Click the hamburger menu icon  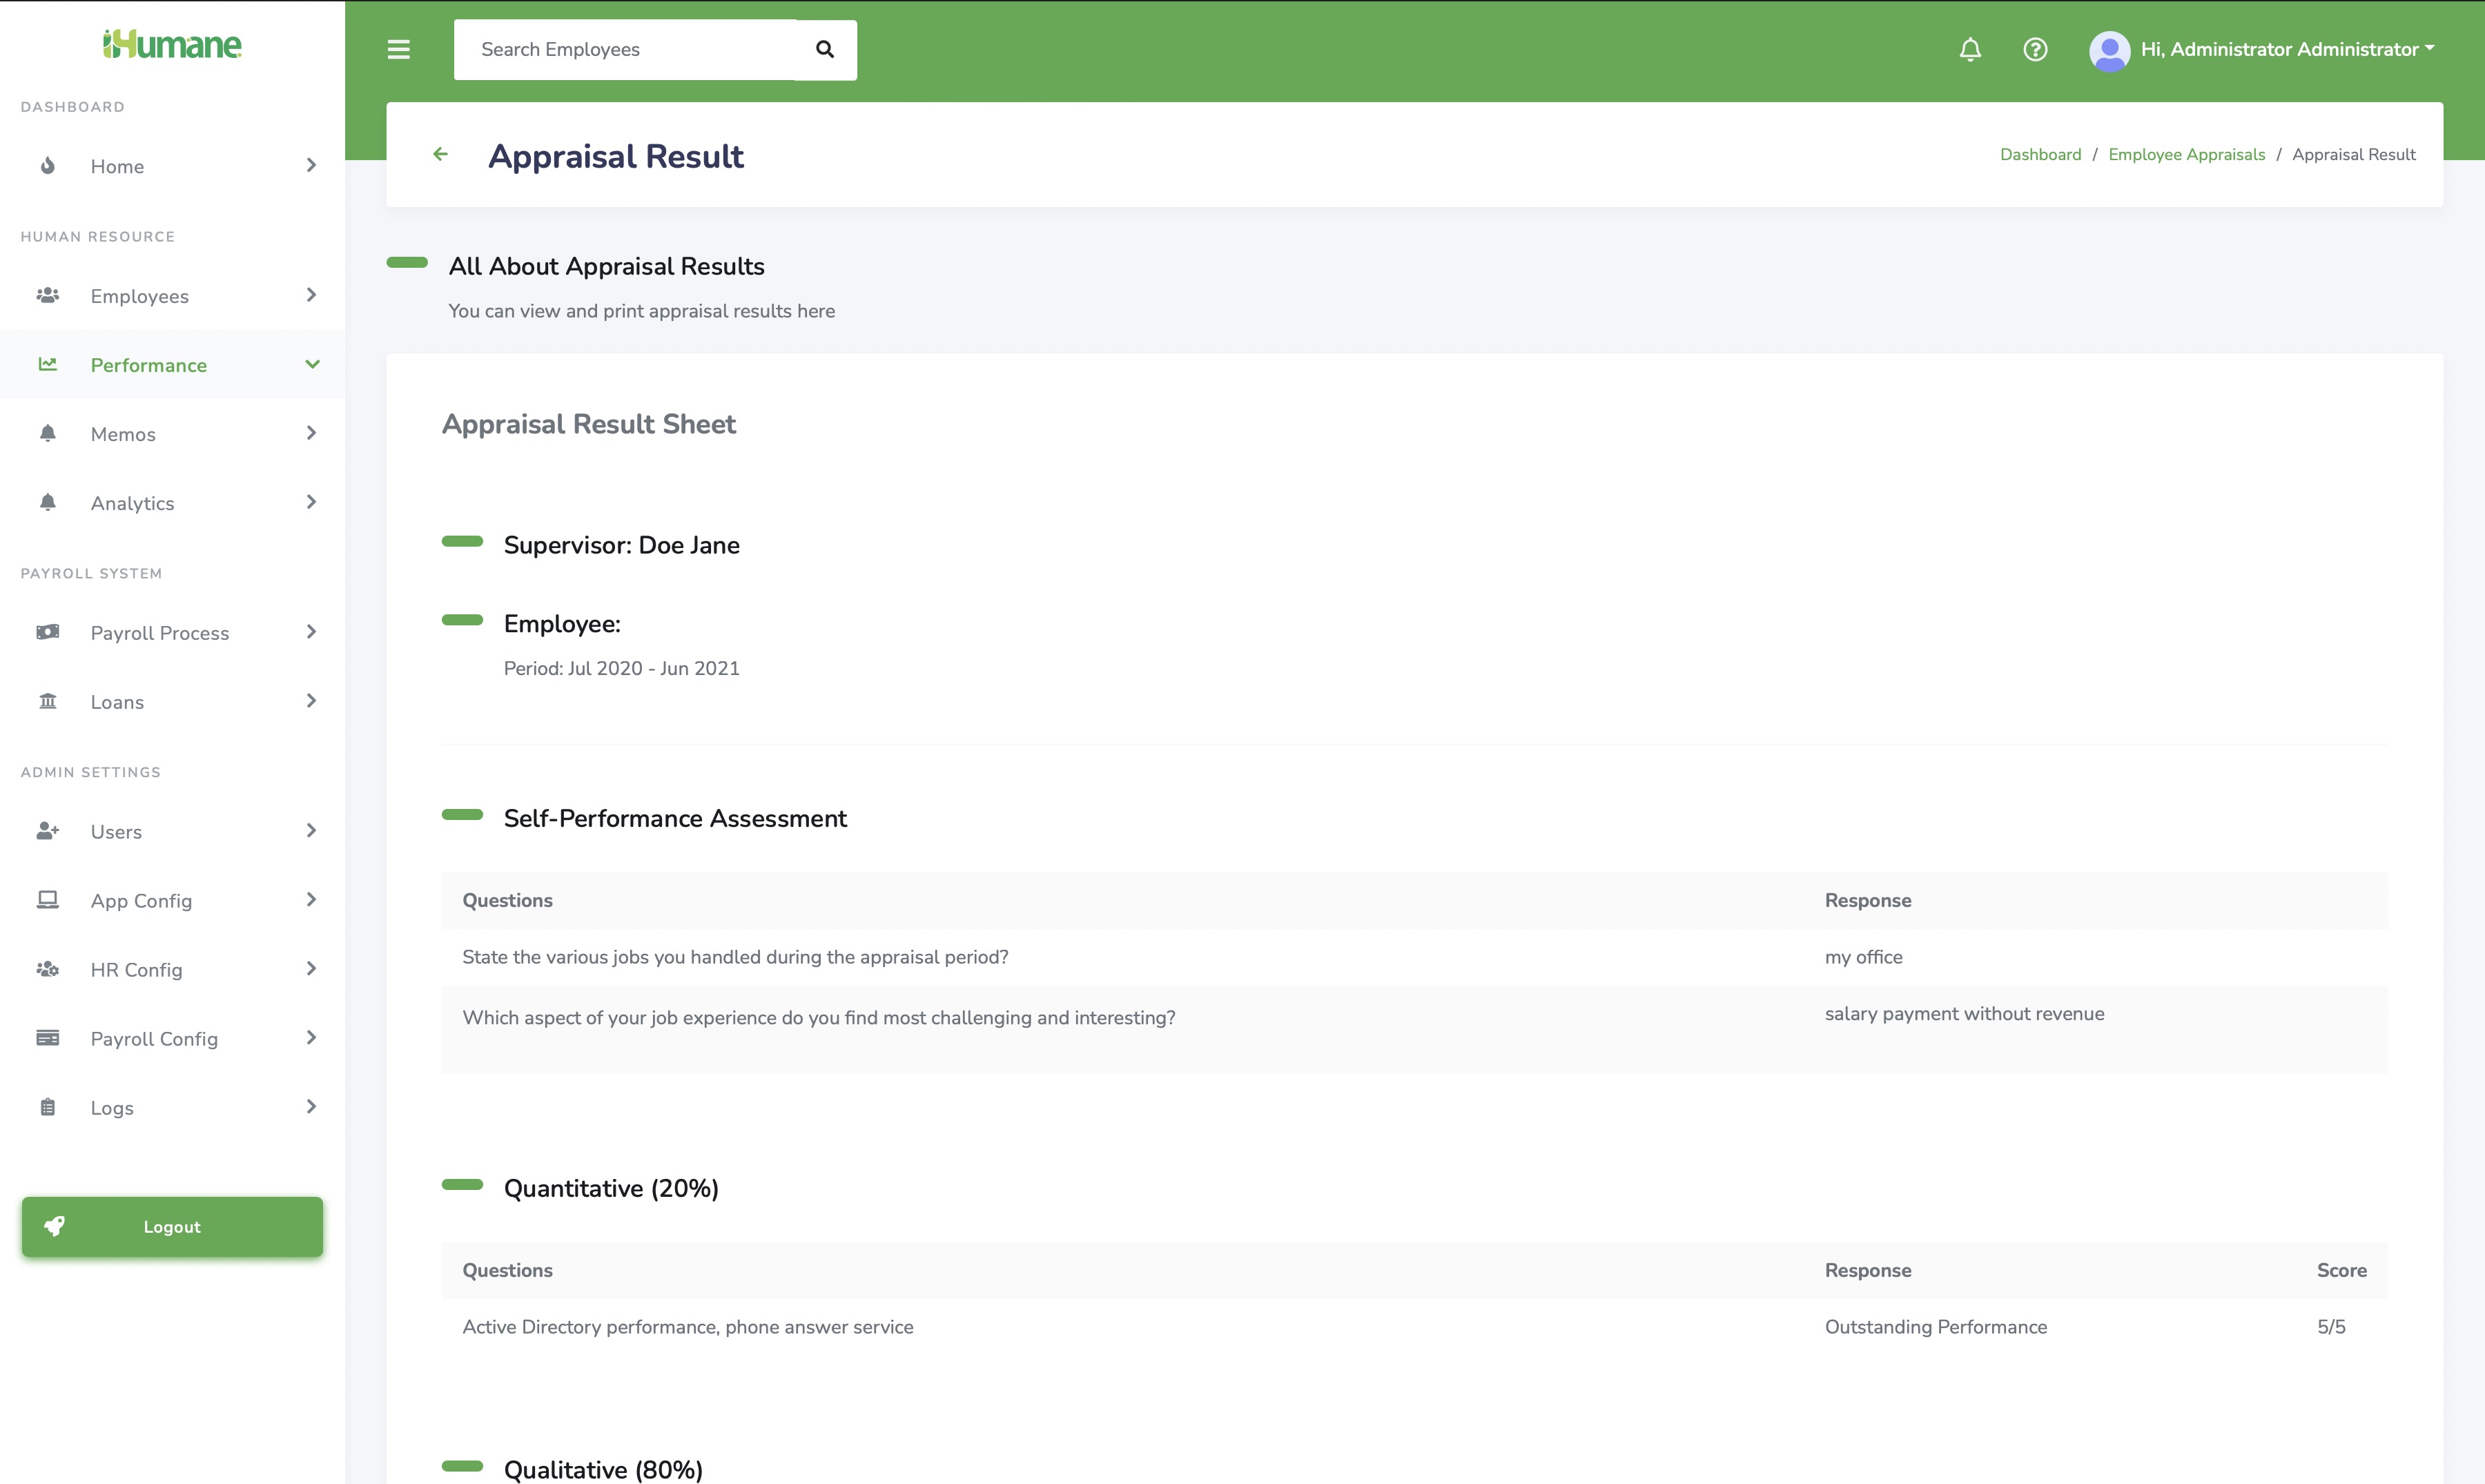pyautogui.click(x=398, y=49)
